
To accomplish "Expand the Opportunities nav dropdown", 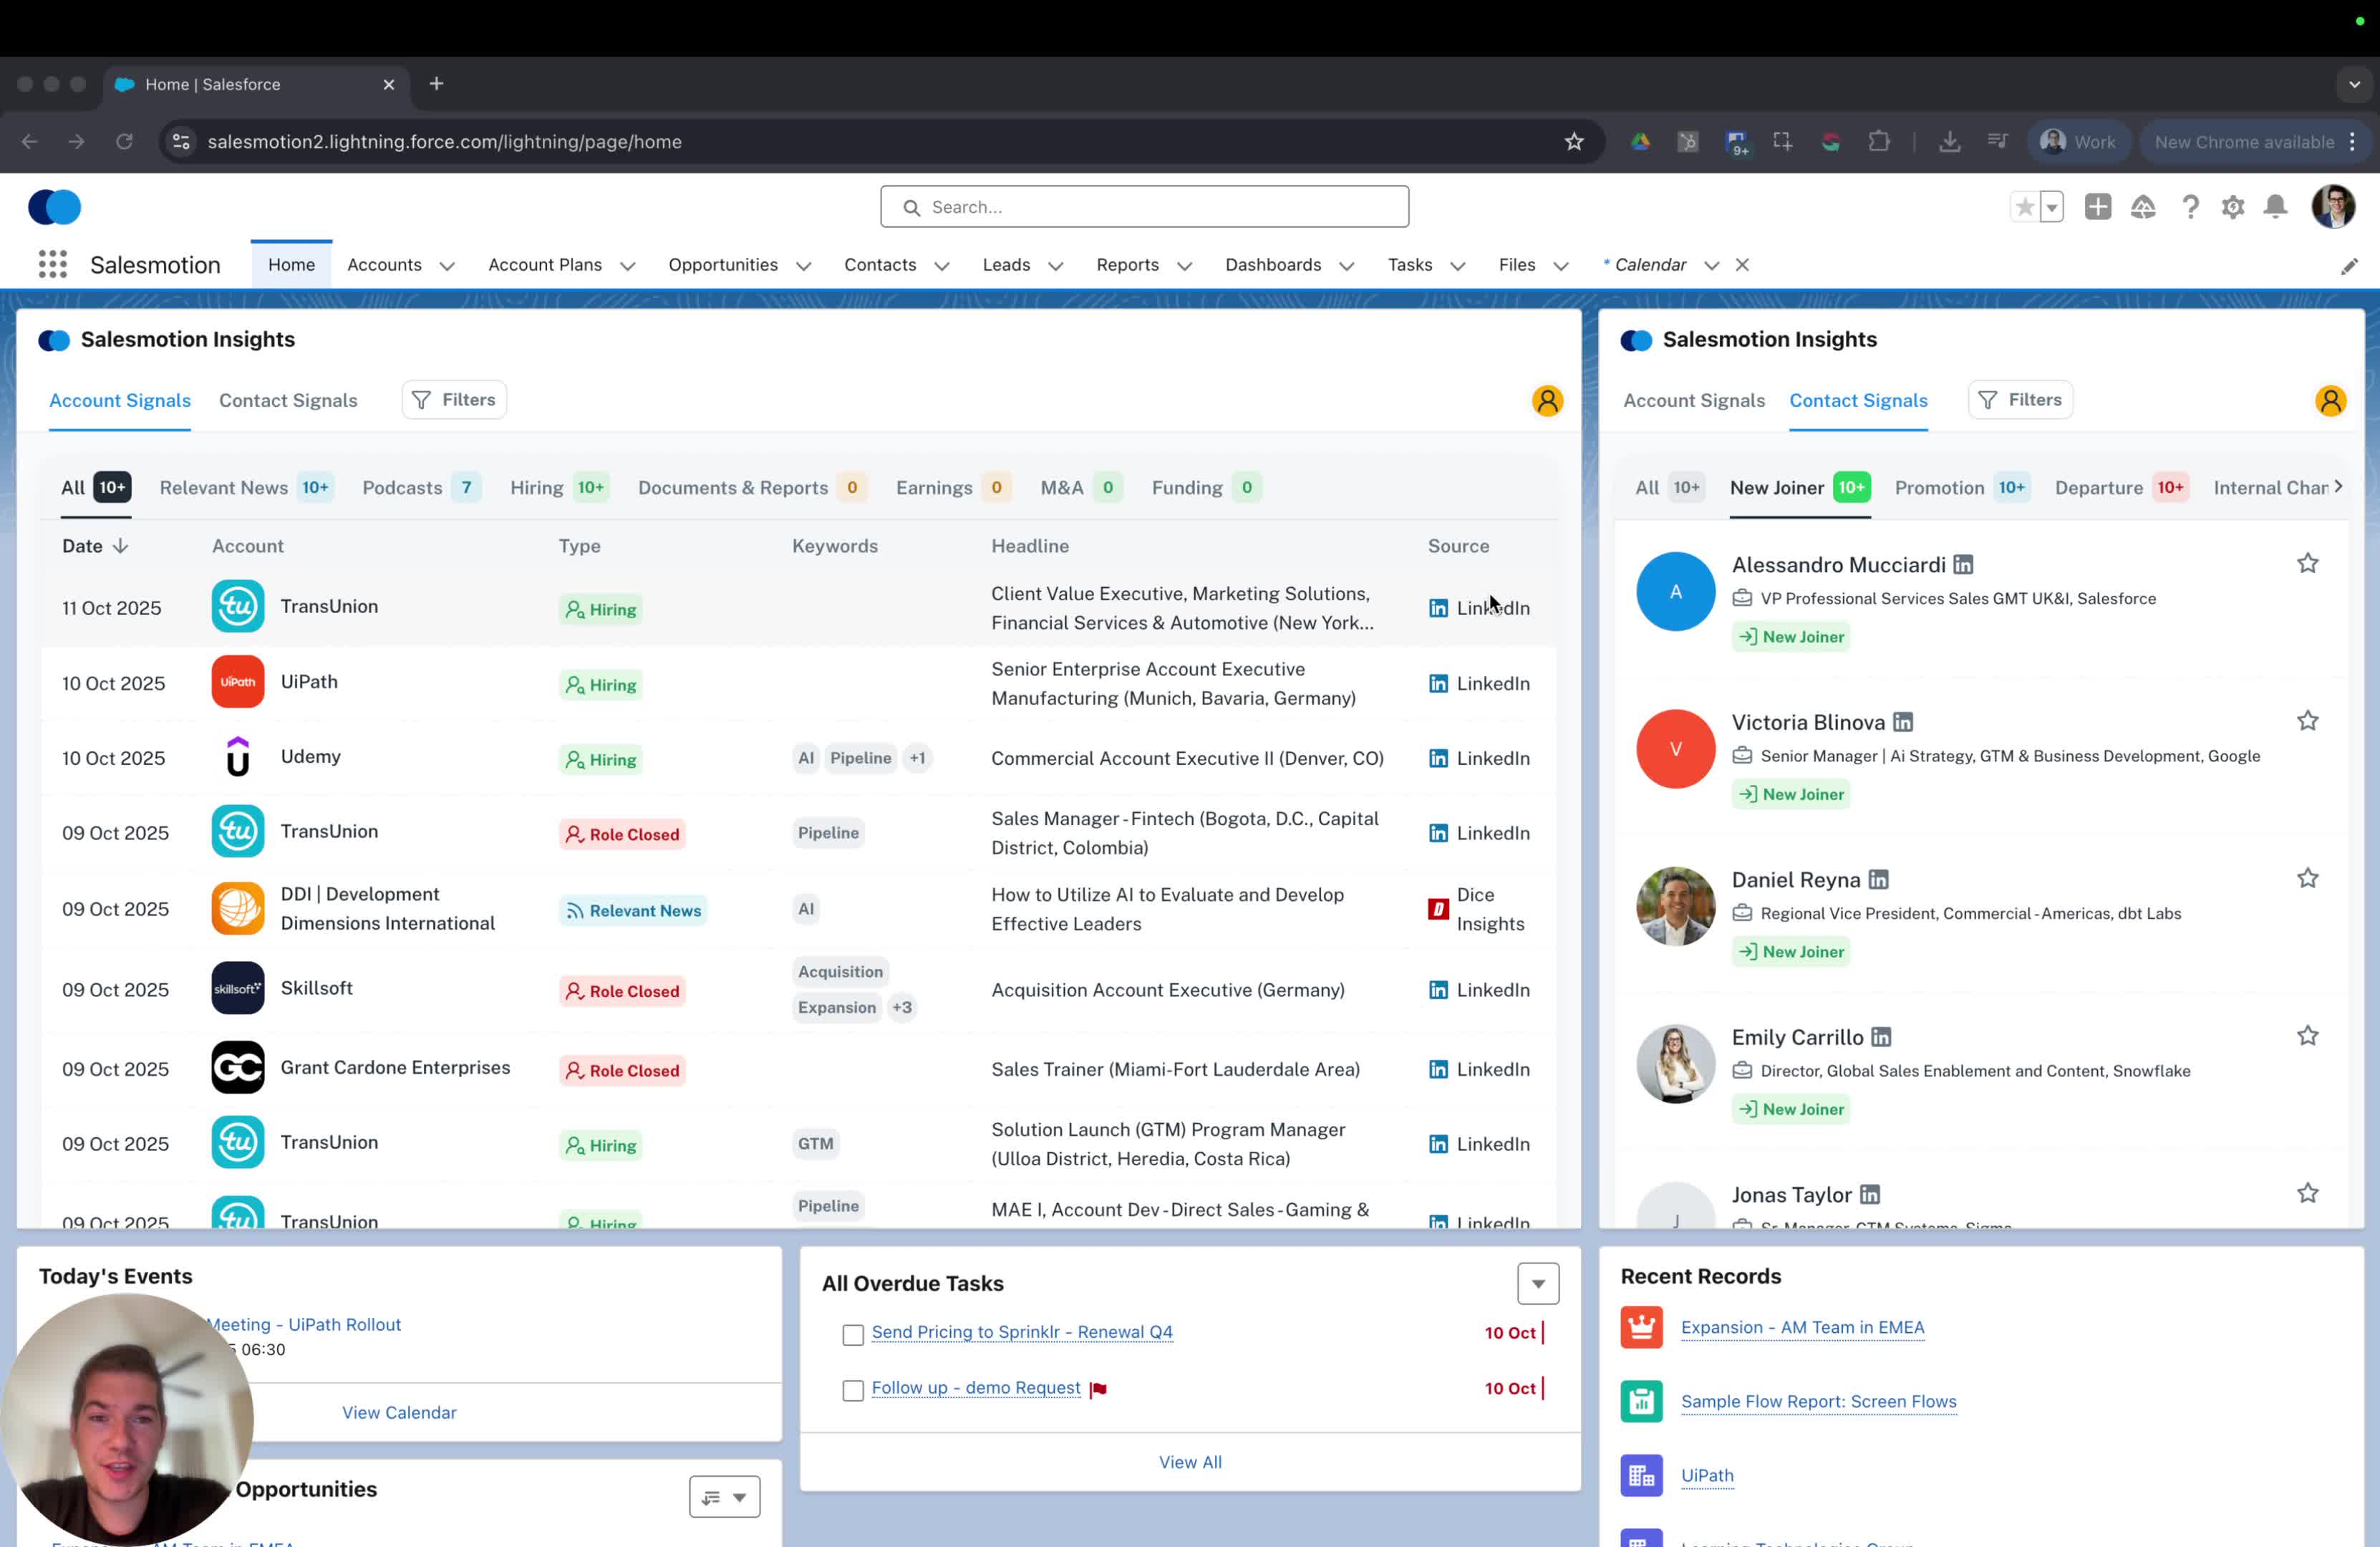I will pyautogui.click(x=803, y=266).
